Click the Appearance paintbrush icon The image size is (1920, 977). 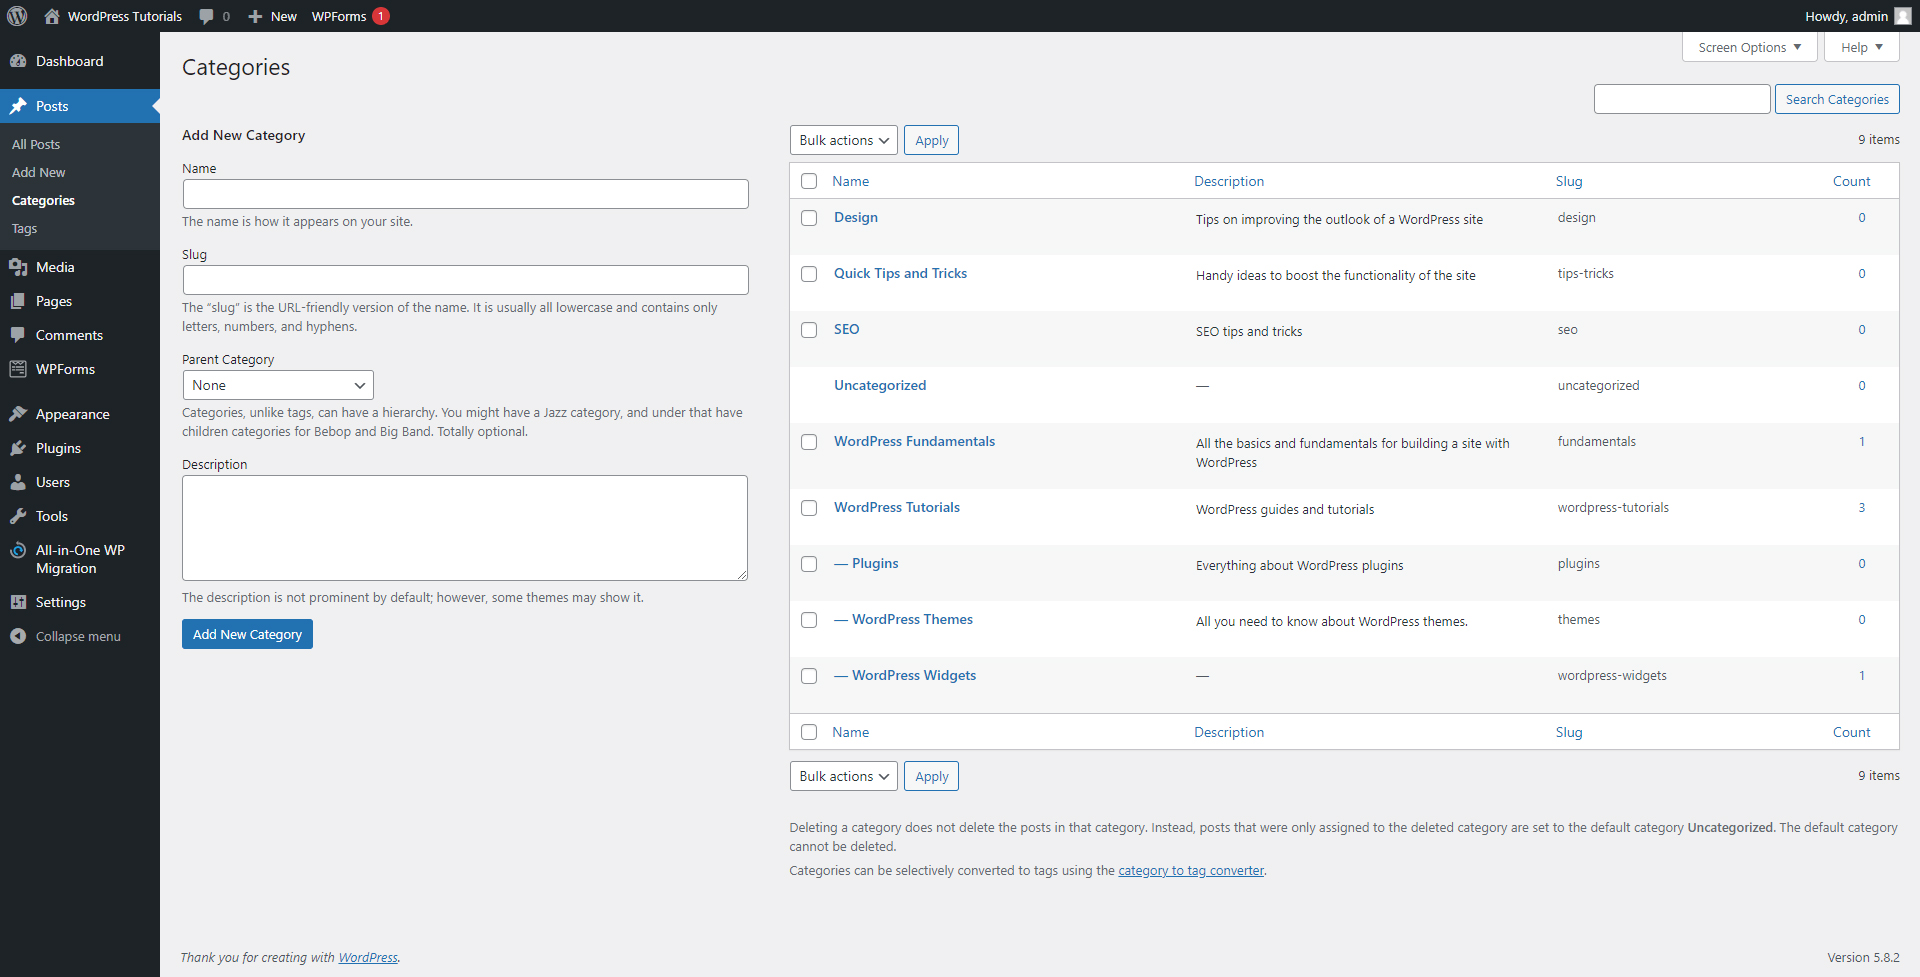tap(18, 414)
